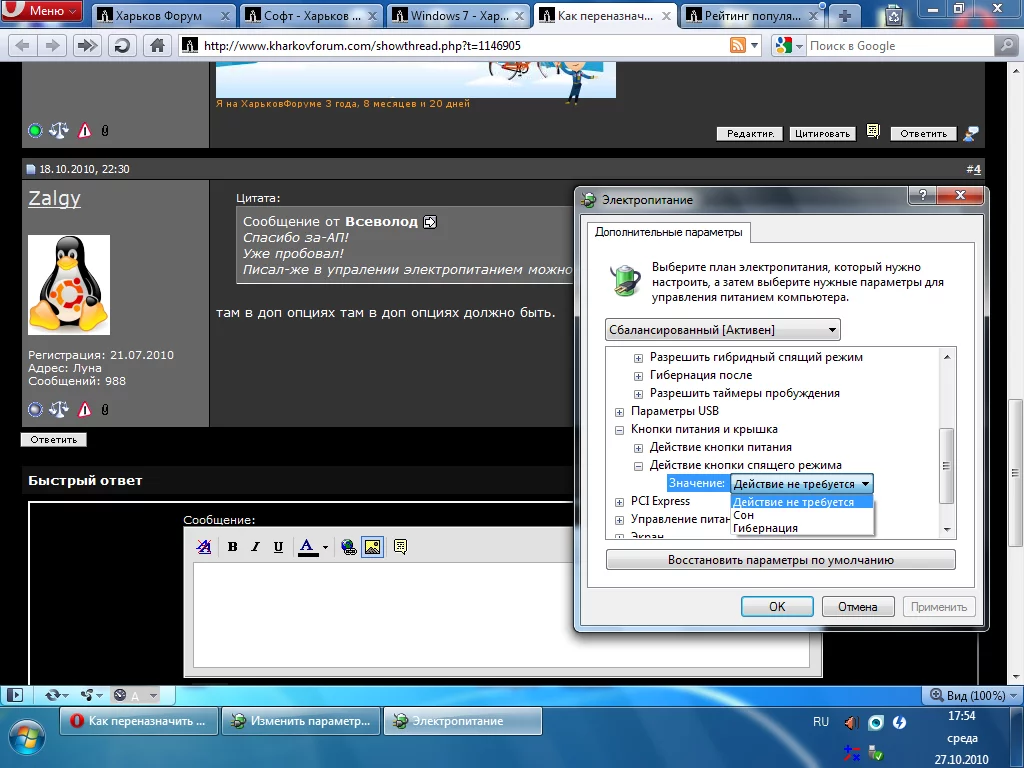1024x768 pixels.
Task: Click the remove formatting icon in editor
Action: coord(204,547)
